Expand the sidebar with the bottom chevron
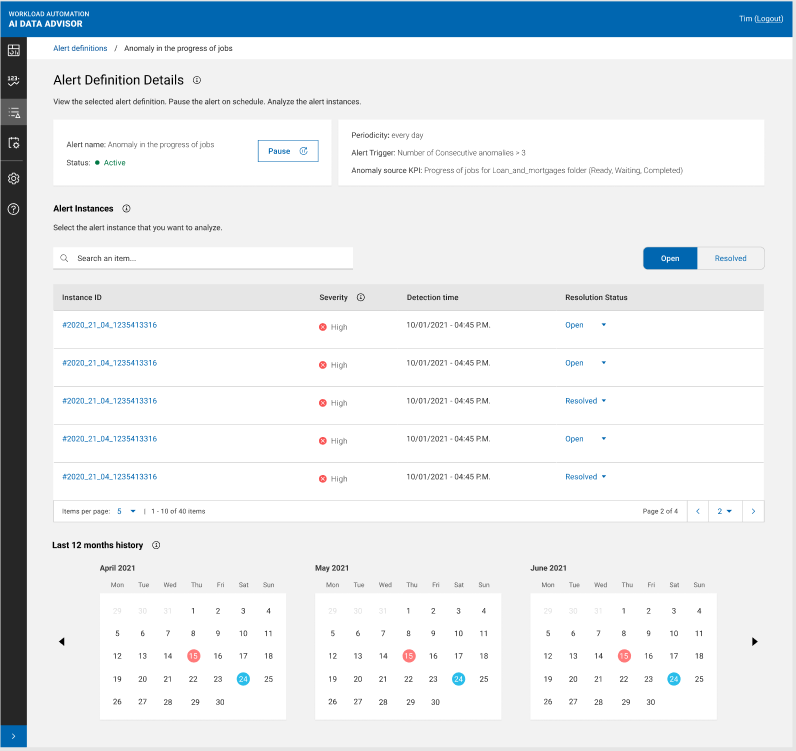This screenshot has width=796, height=751. [14, 738]
